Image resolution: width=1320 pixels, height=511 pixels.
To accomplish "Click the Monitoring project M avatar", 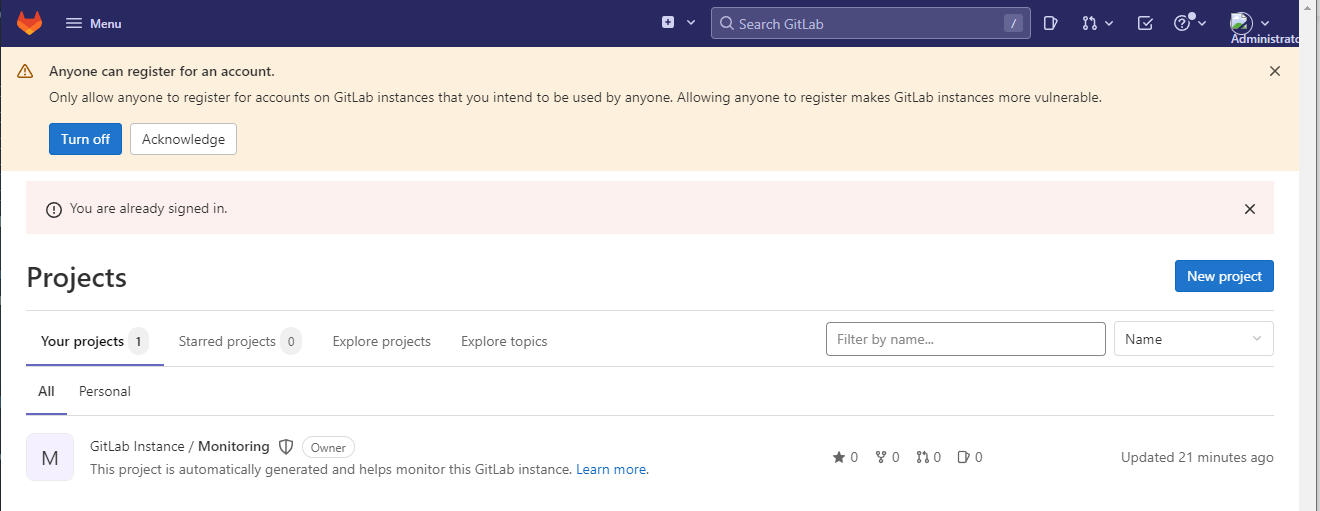I will pyautogui.click(x=50, y=457).
